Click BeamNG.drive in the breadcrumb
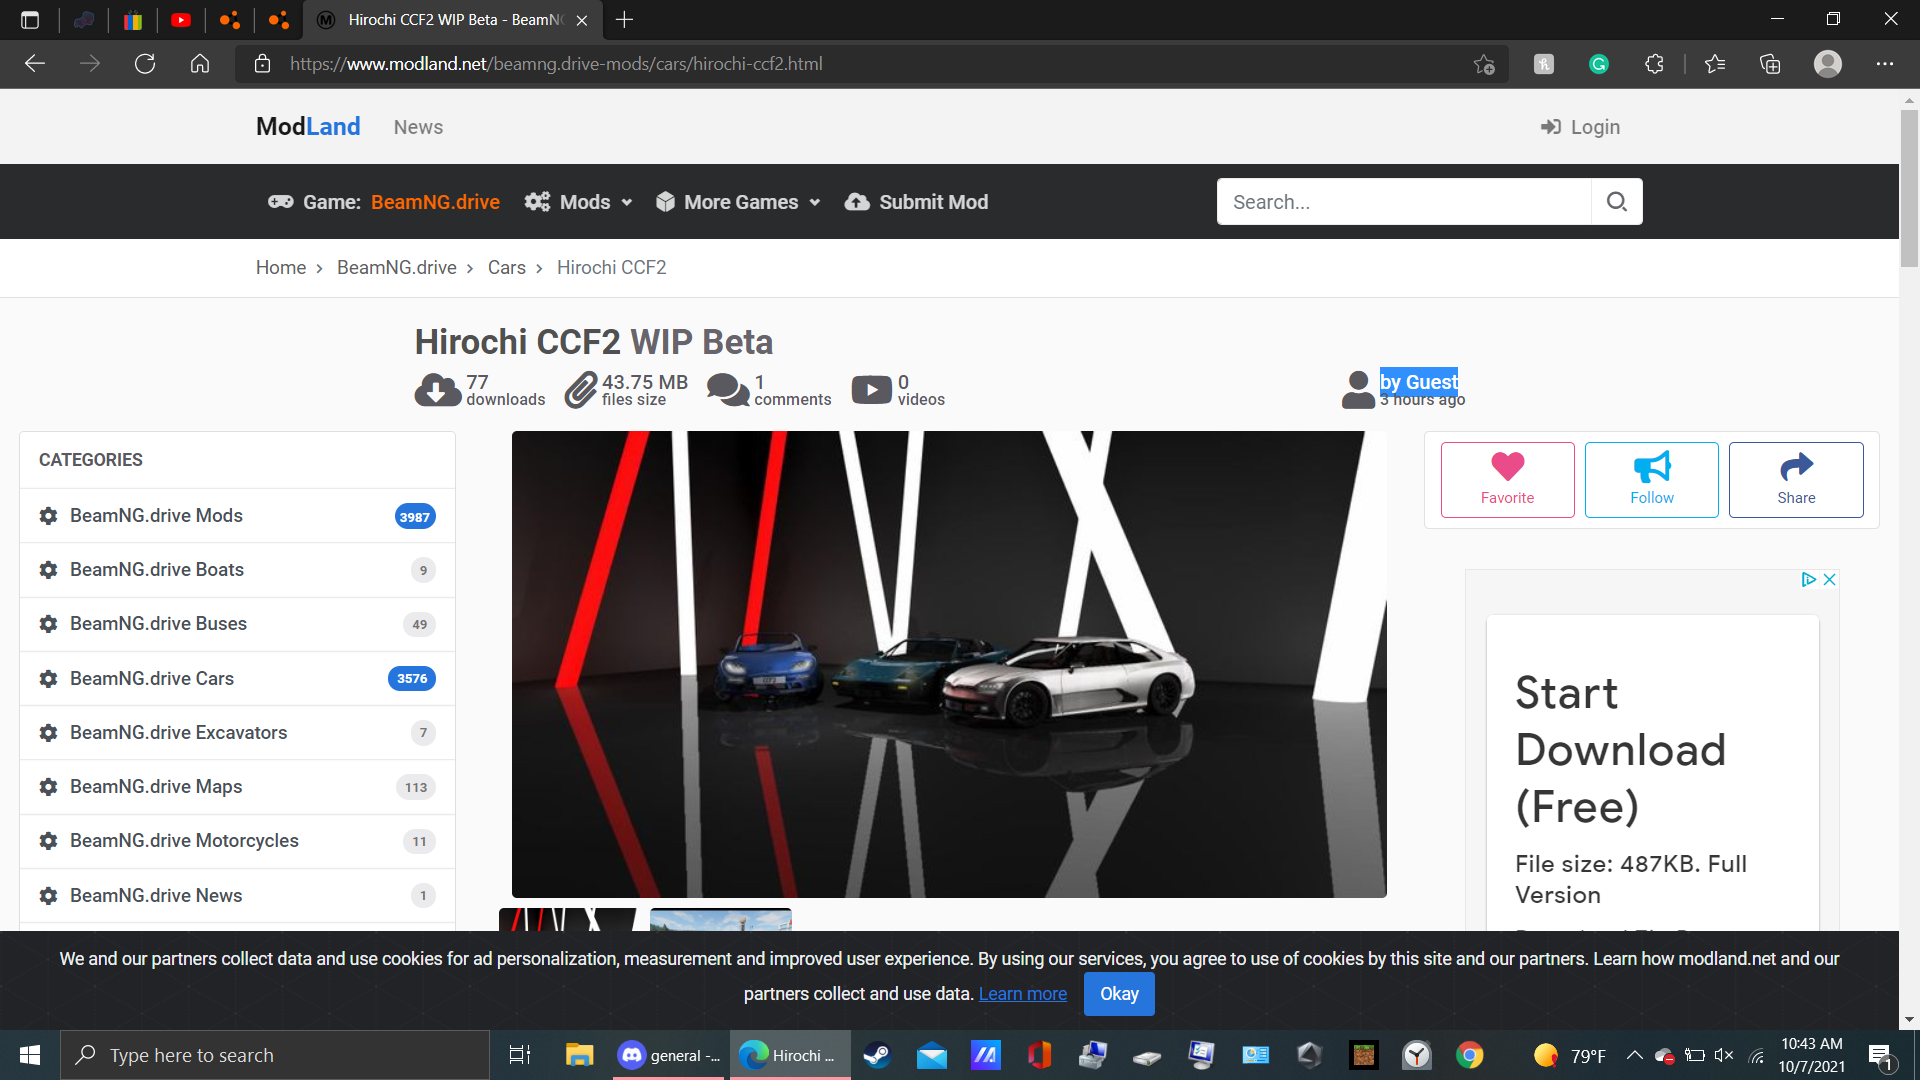1920x1080 pixels. (397, 268)
